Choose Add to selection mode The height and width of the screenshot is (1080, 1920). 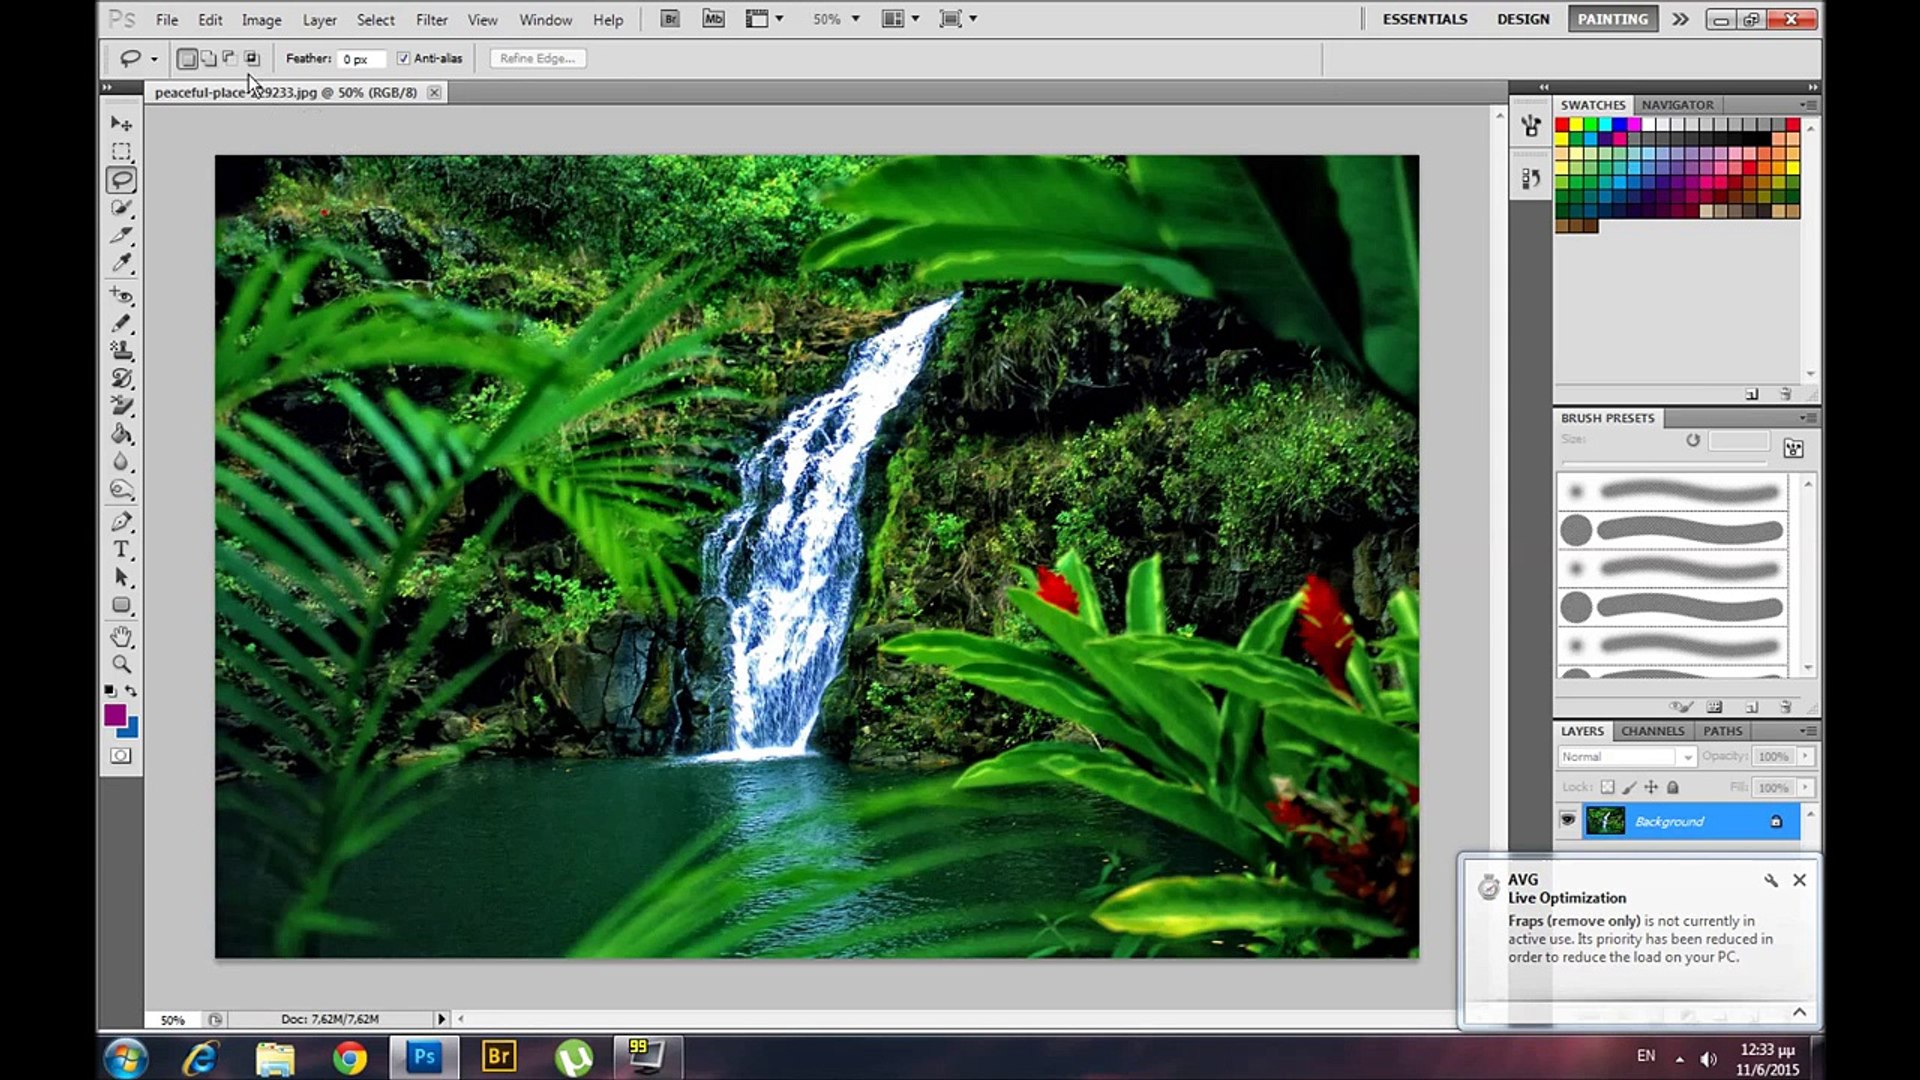click(208, 59)
